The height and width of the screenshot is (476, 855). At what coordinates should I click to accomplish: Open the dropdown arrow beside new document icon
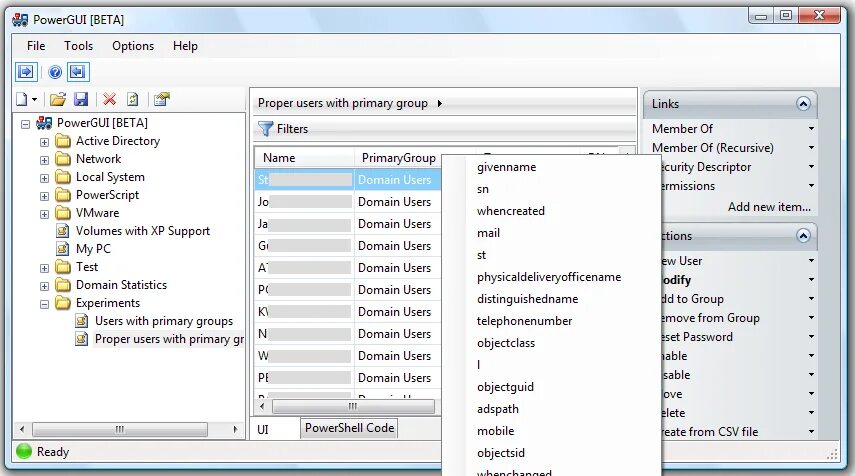coord(34,99)
